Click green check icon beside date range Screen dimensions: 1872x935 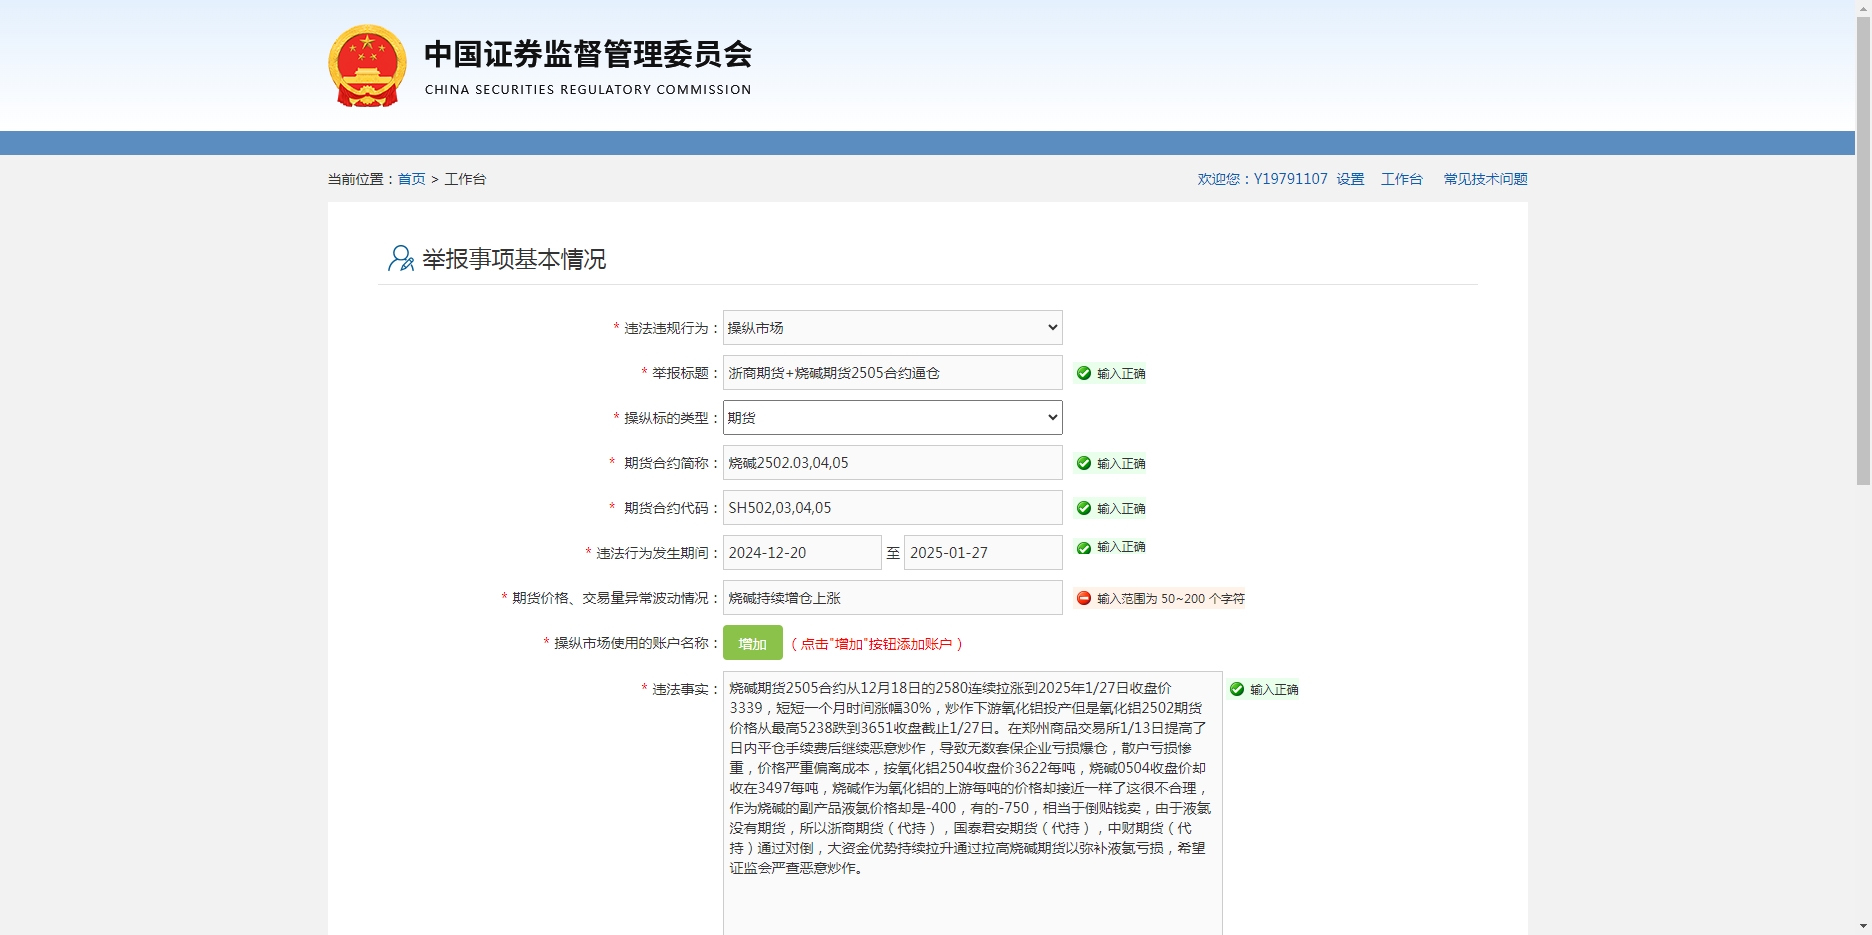(1084, 548)
